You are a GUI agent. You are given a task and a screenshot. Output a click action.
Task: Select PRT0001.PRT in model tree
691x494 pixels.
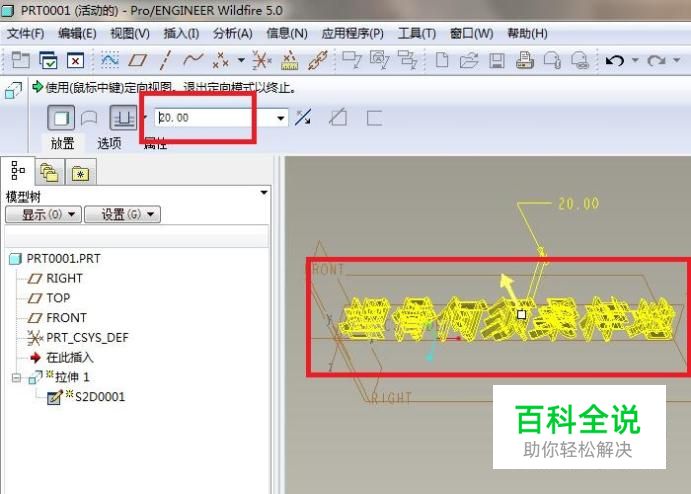tap(55, 258)
